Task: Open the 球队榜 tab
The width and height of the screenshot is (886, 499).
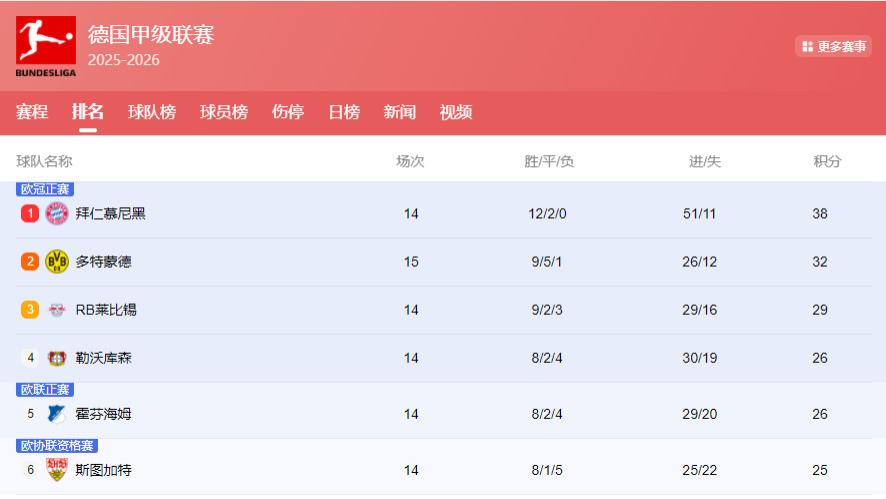Action: (152, 112)
